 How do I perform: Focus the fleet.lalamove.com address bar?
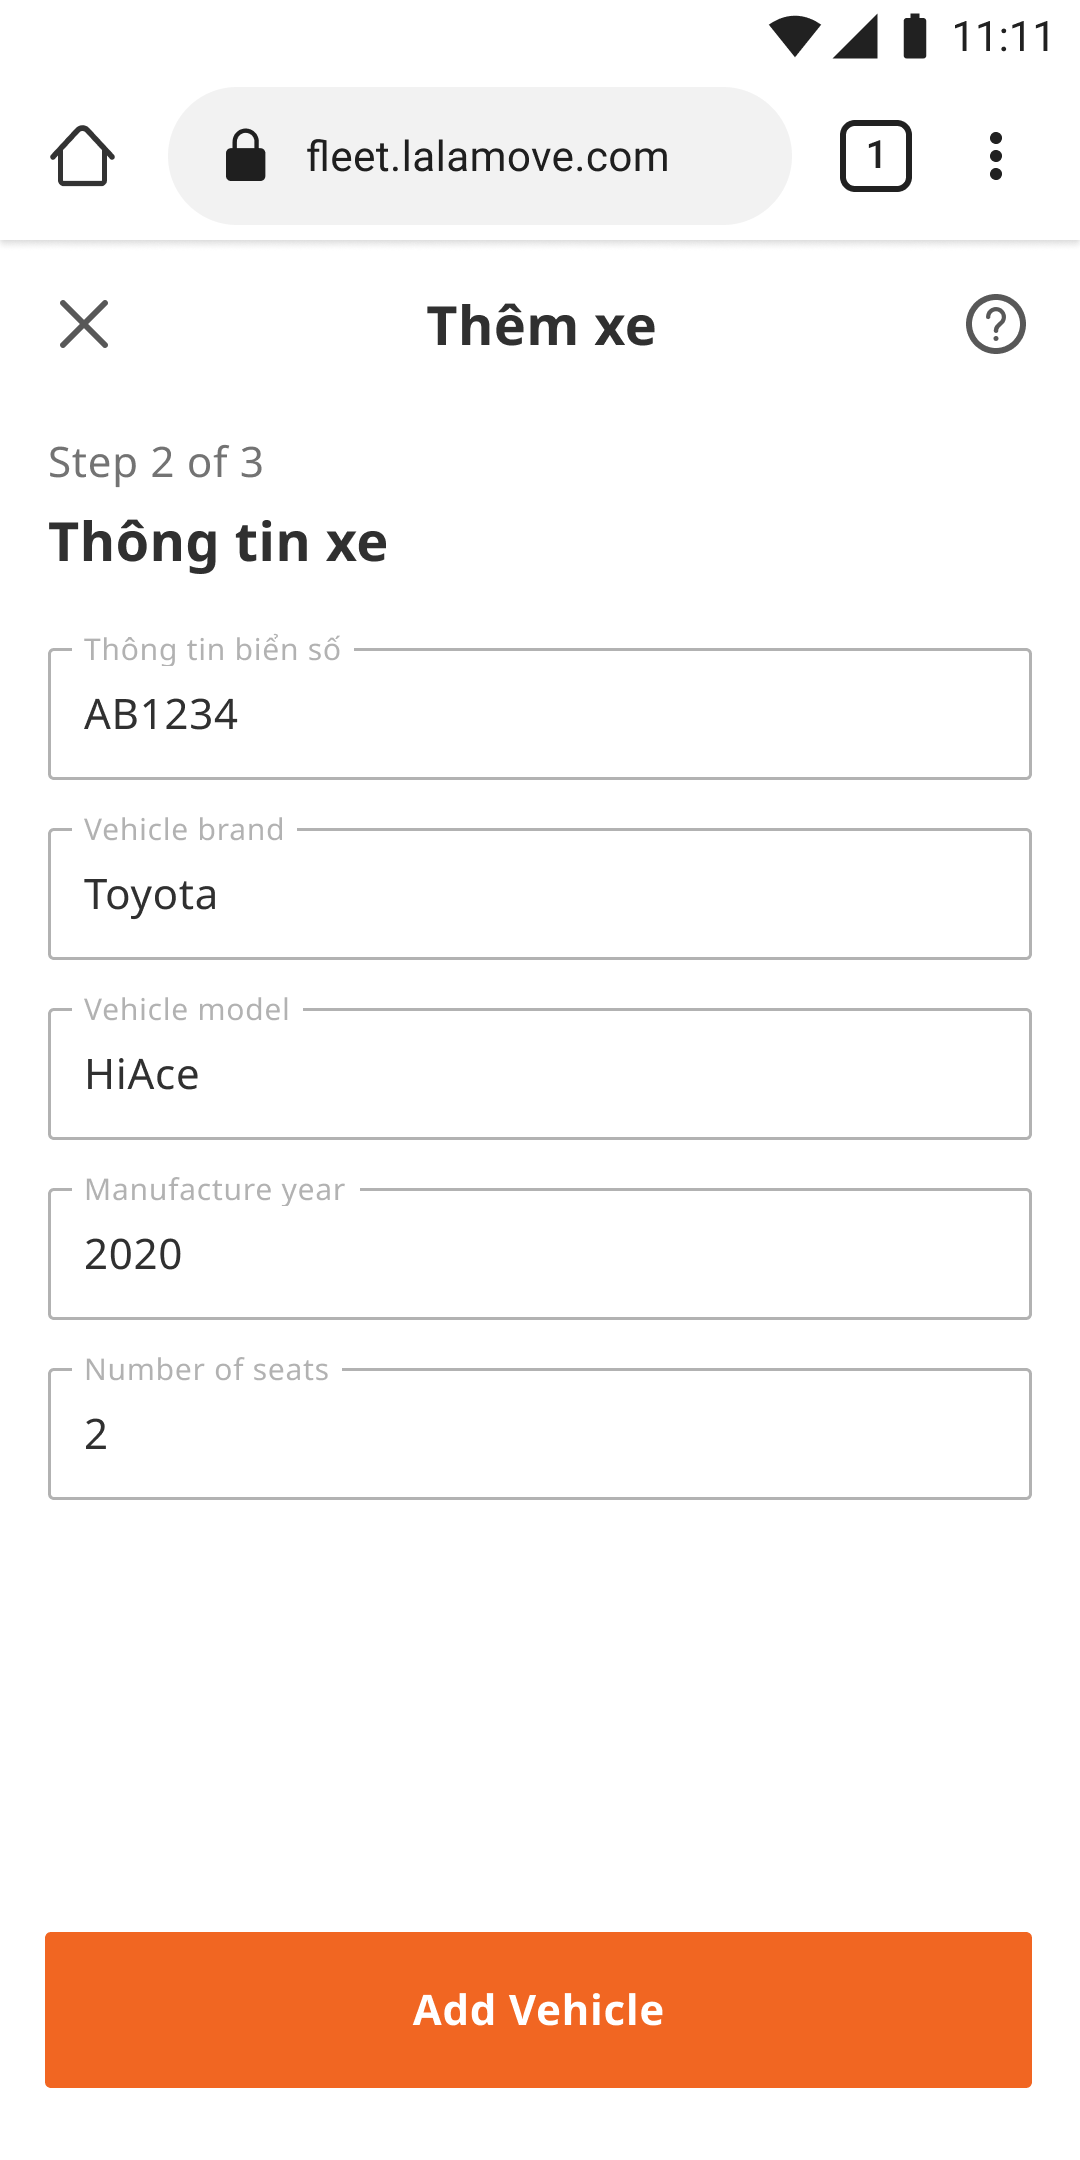480,156
